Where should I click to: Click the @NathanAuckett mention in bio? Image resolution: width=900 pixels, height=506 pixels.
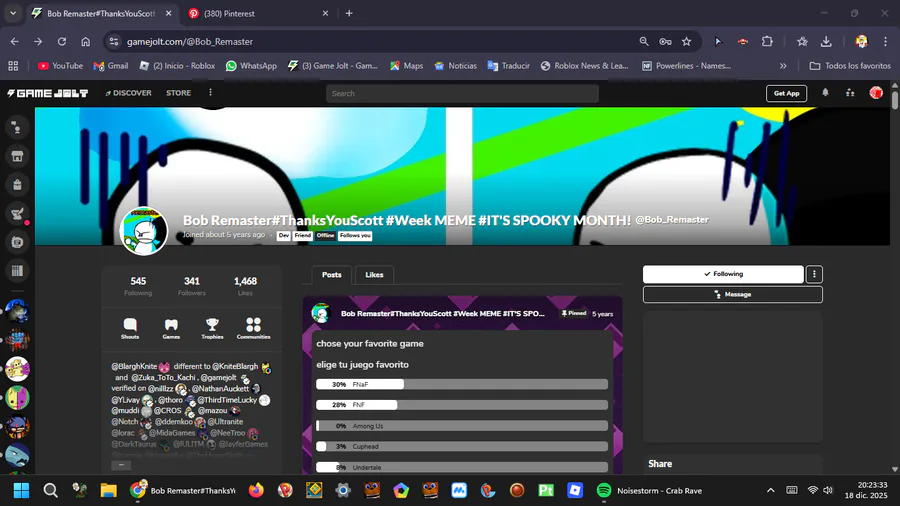click(220, 388)
